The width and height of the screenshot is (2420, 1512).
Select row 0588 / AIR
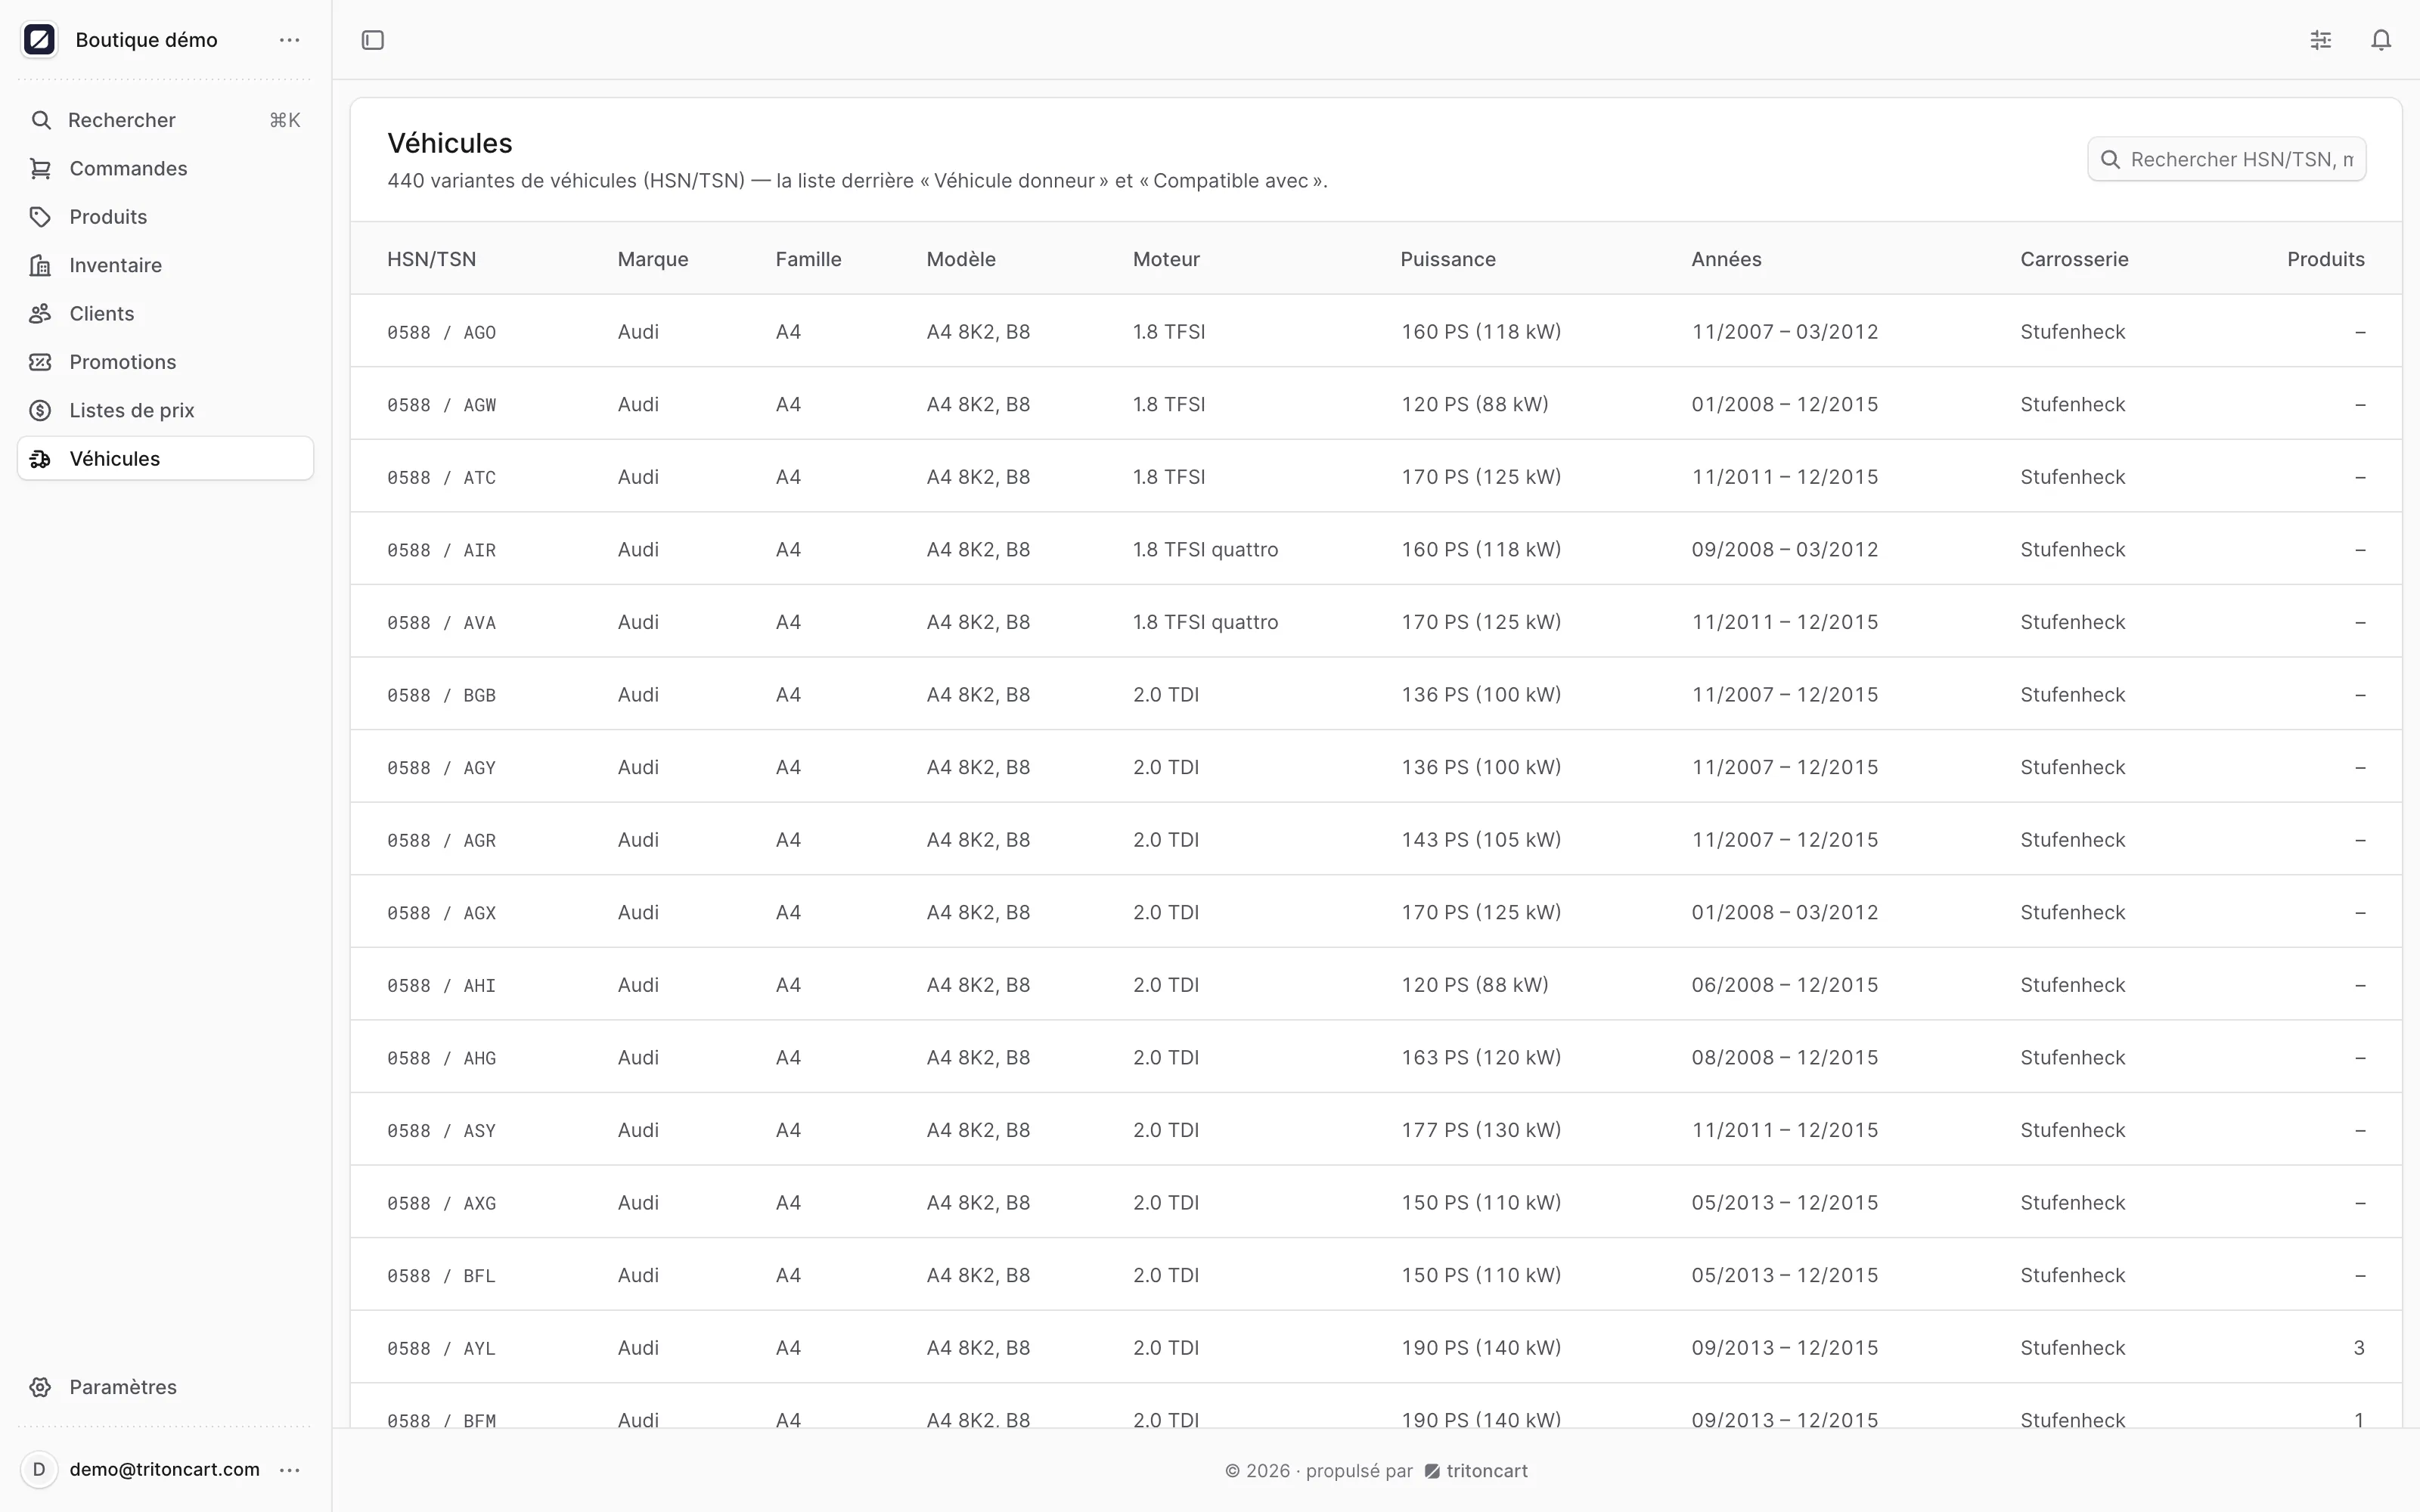(1376, 549)
